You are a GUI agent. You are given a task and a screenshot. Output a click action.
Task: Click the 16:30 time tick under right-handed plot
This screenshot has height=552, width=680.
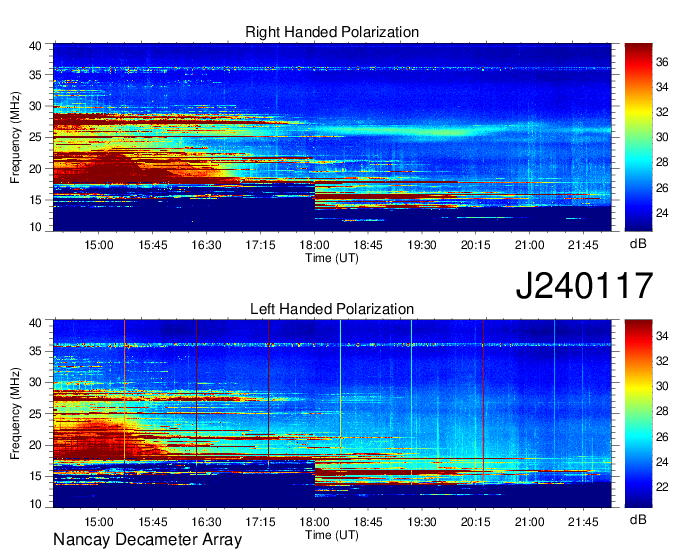(206, 245)
